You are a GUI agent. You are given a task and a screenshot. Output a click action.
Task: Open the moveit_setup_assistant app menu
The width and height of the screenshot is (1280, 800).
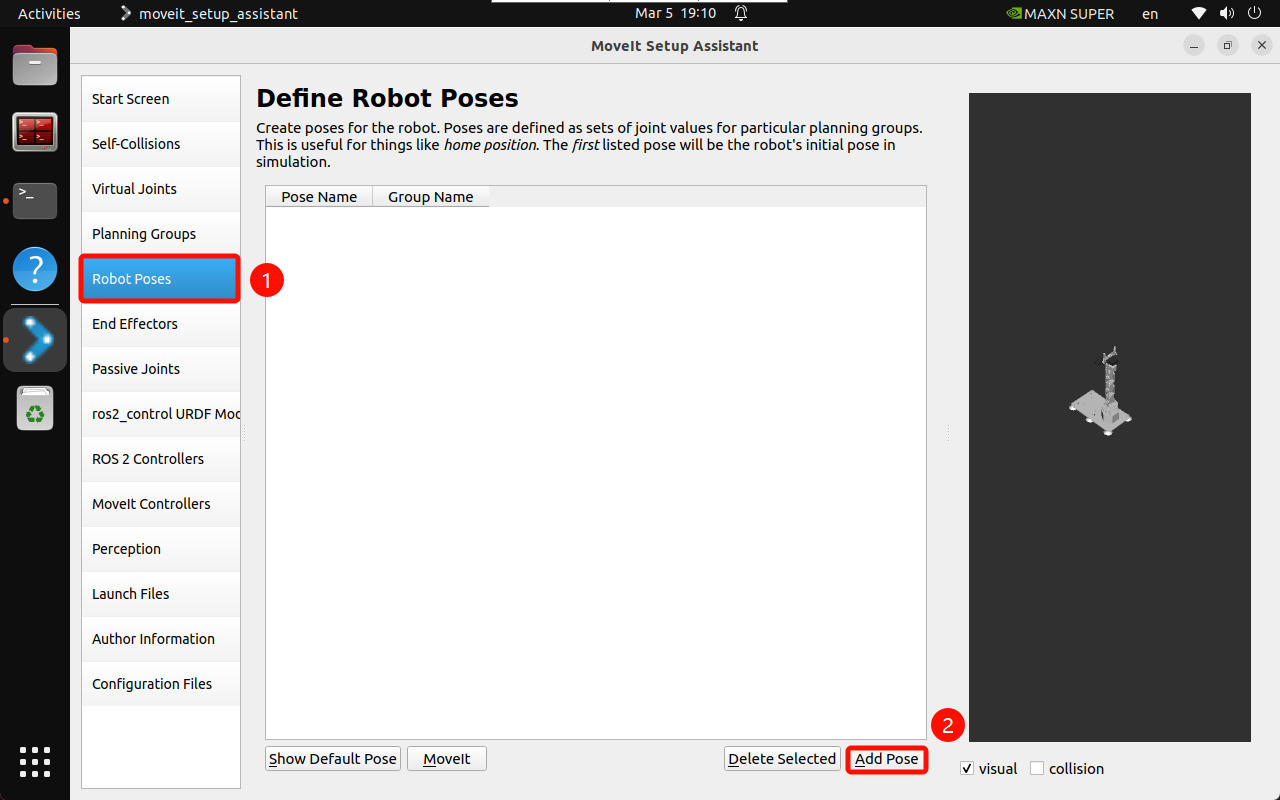tap(209, 14)
